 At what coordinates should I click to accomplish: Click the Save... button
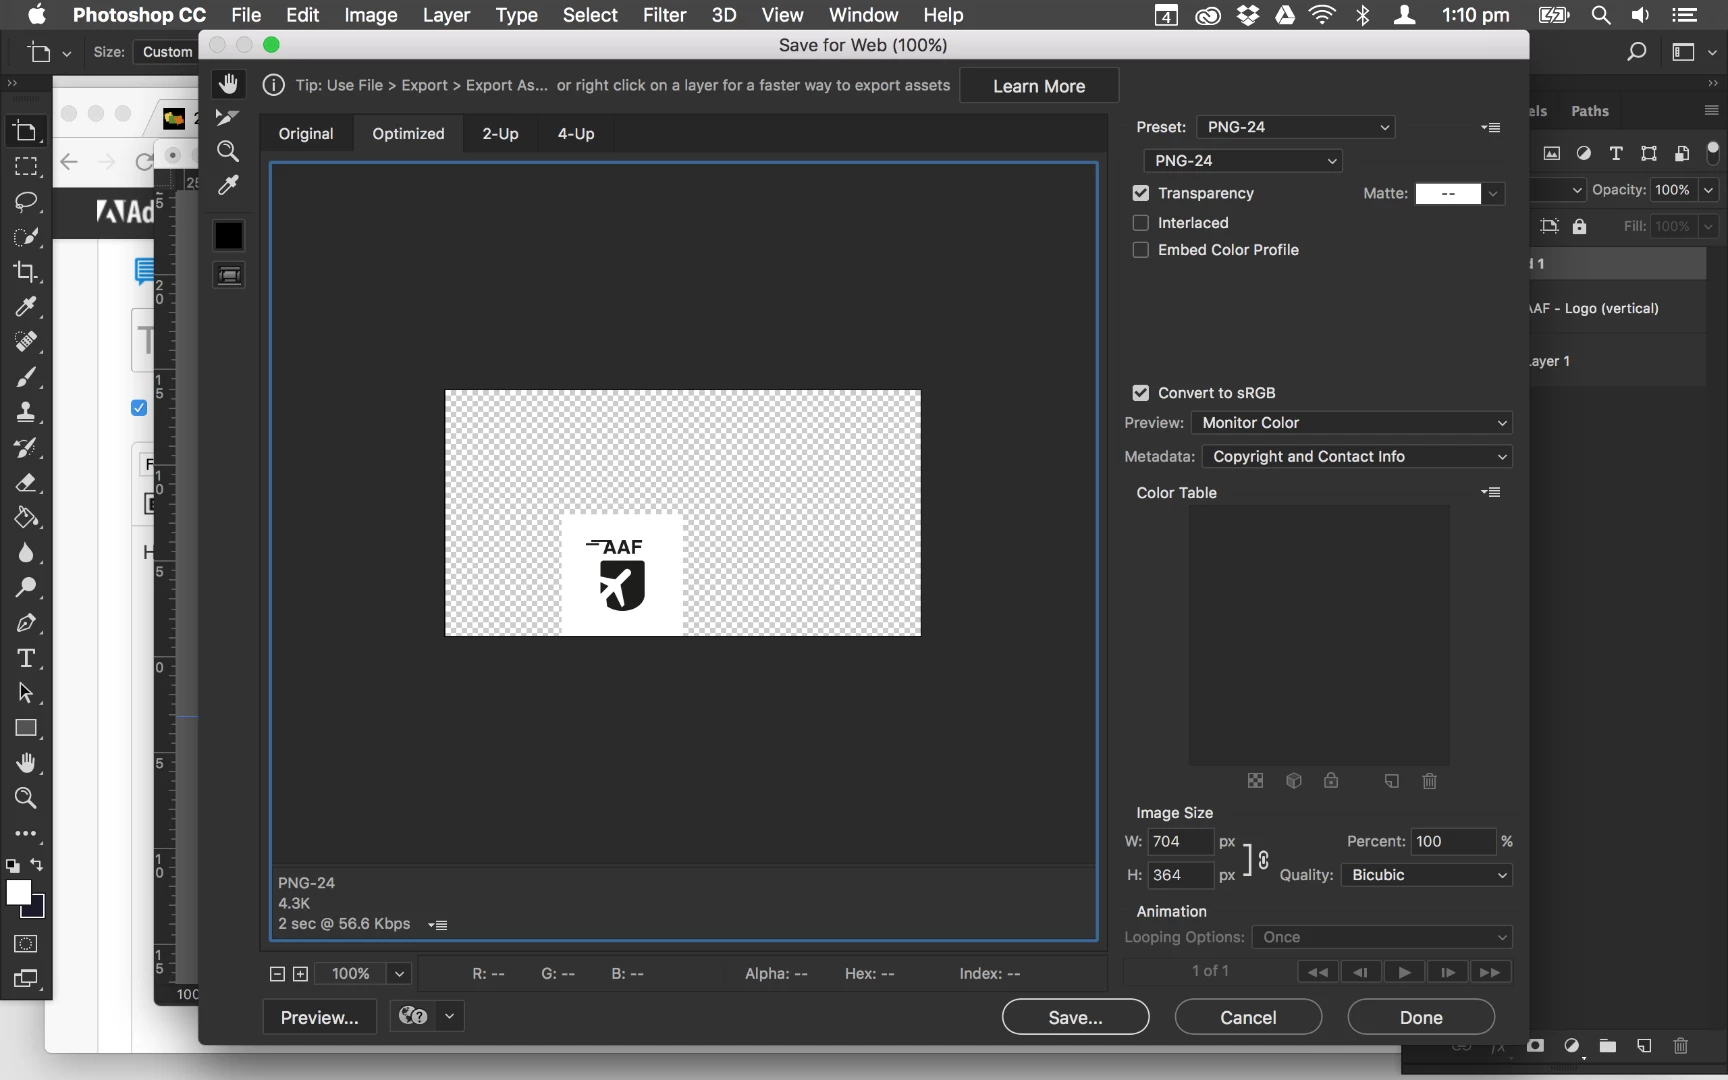click(x=1076, y=1017)
